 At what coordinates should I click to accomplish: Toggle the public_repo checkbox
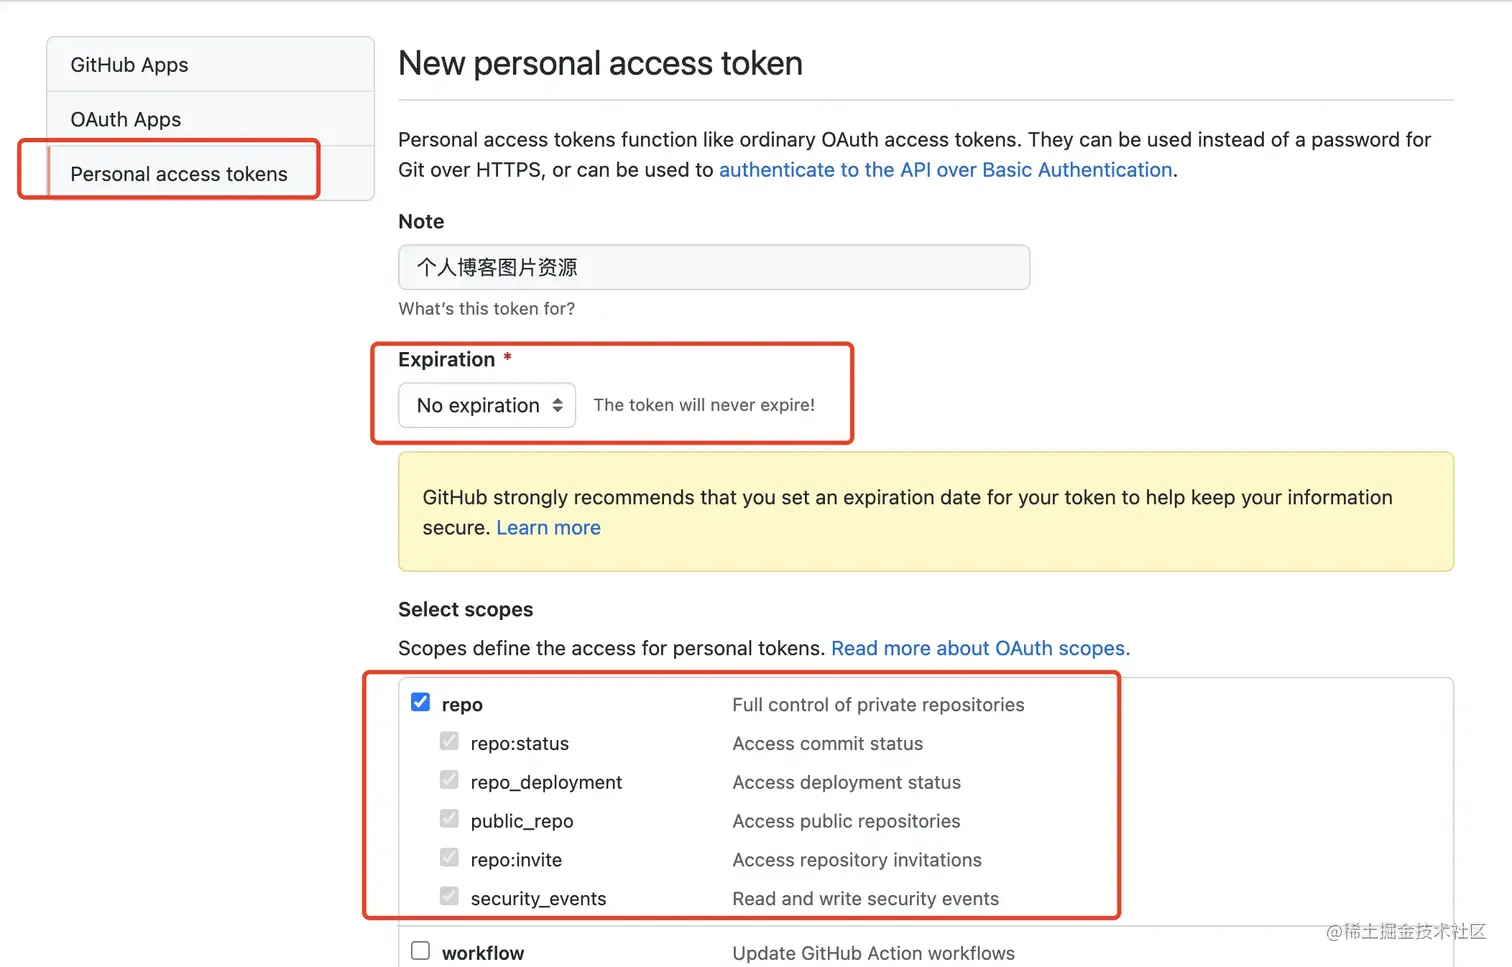[x=449, y=819]
